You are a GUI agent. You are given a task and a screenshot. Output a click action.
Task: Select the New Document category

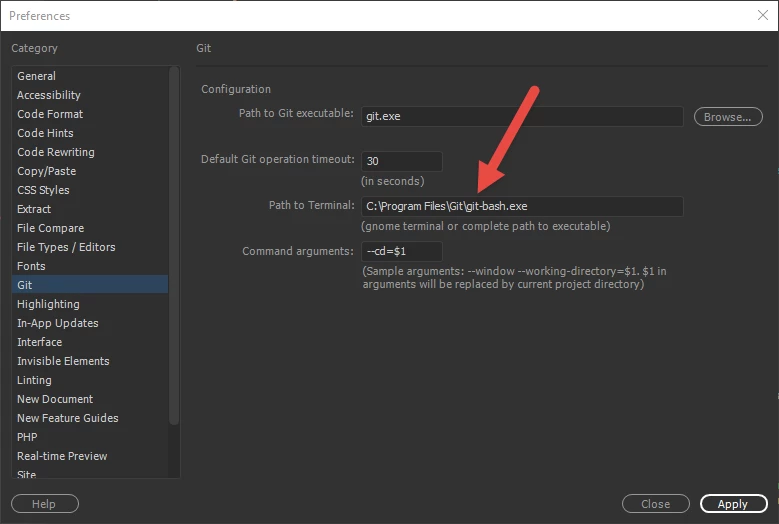click(90, 399)
